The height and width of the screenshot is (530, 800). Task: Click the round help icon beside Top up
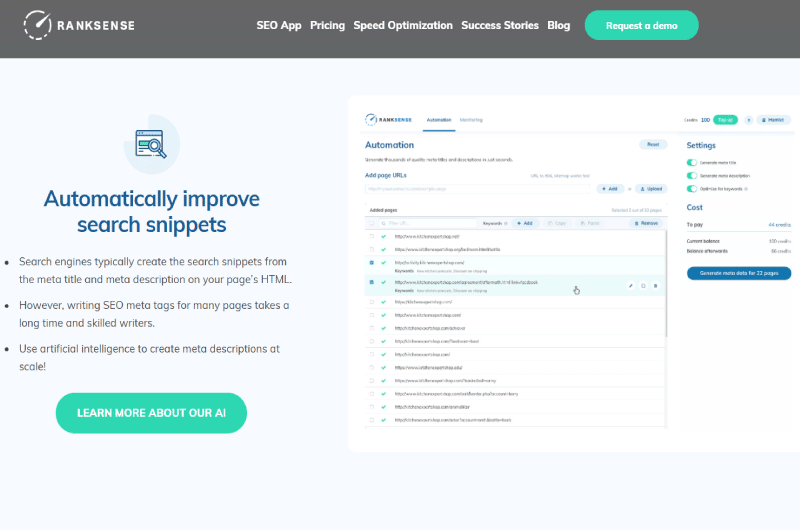coord(748,120)
